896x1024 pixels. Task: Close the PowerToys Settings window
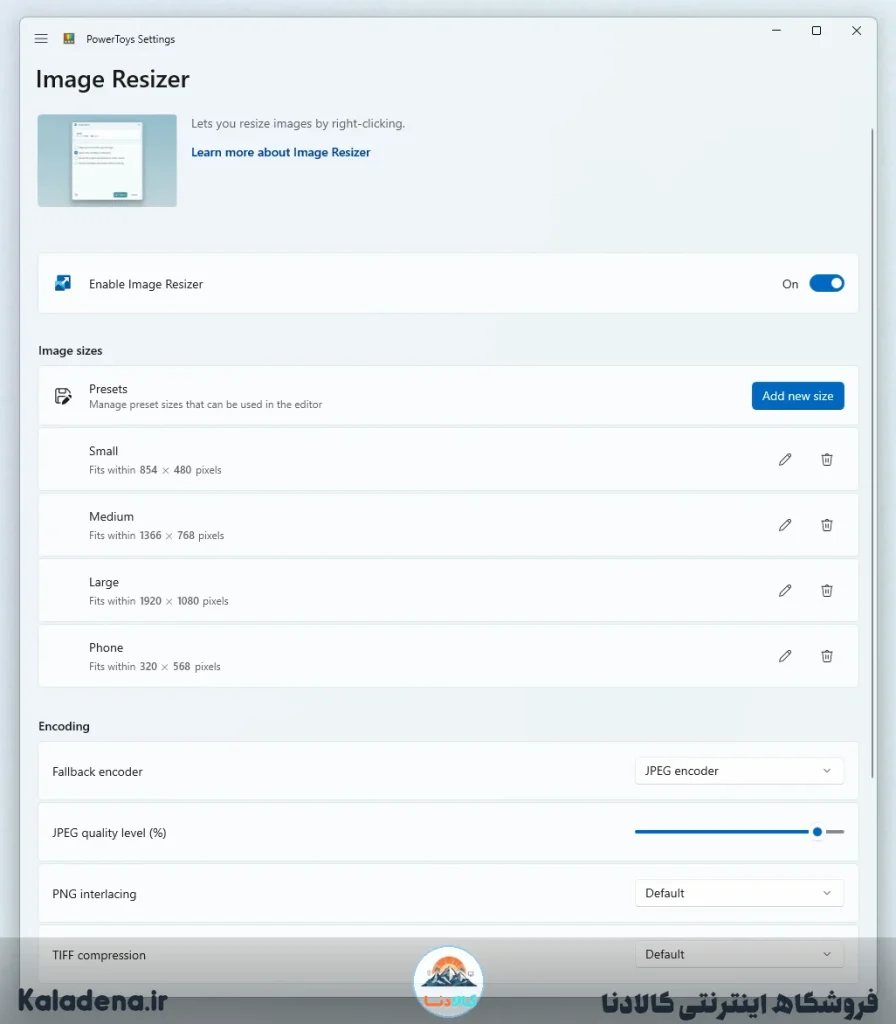point(856,31)
